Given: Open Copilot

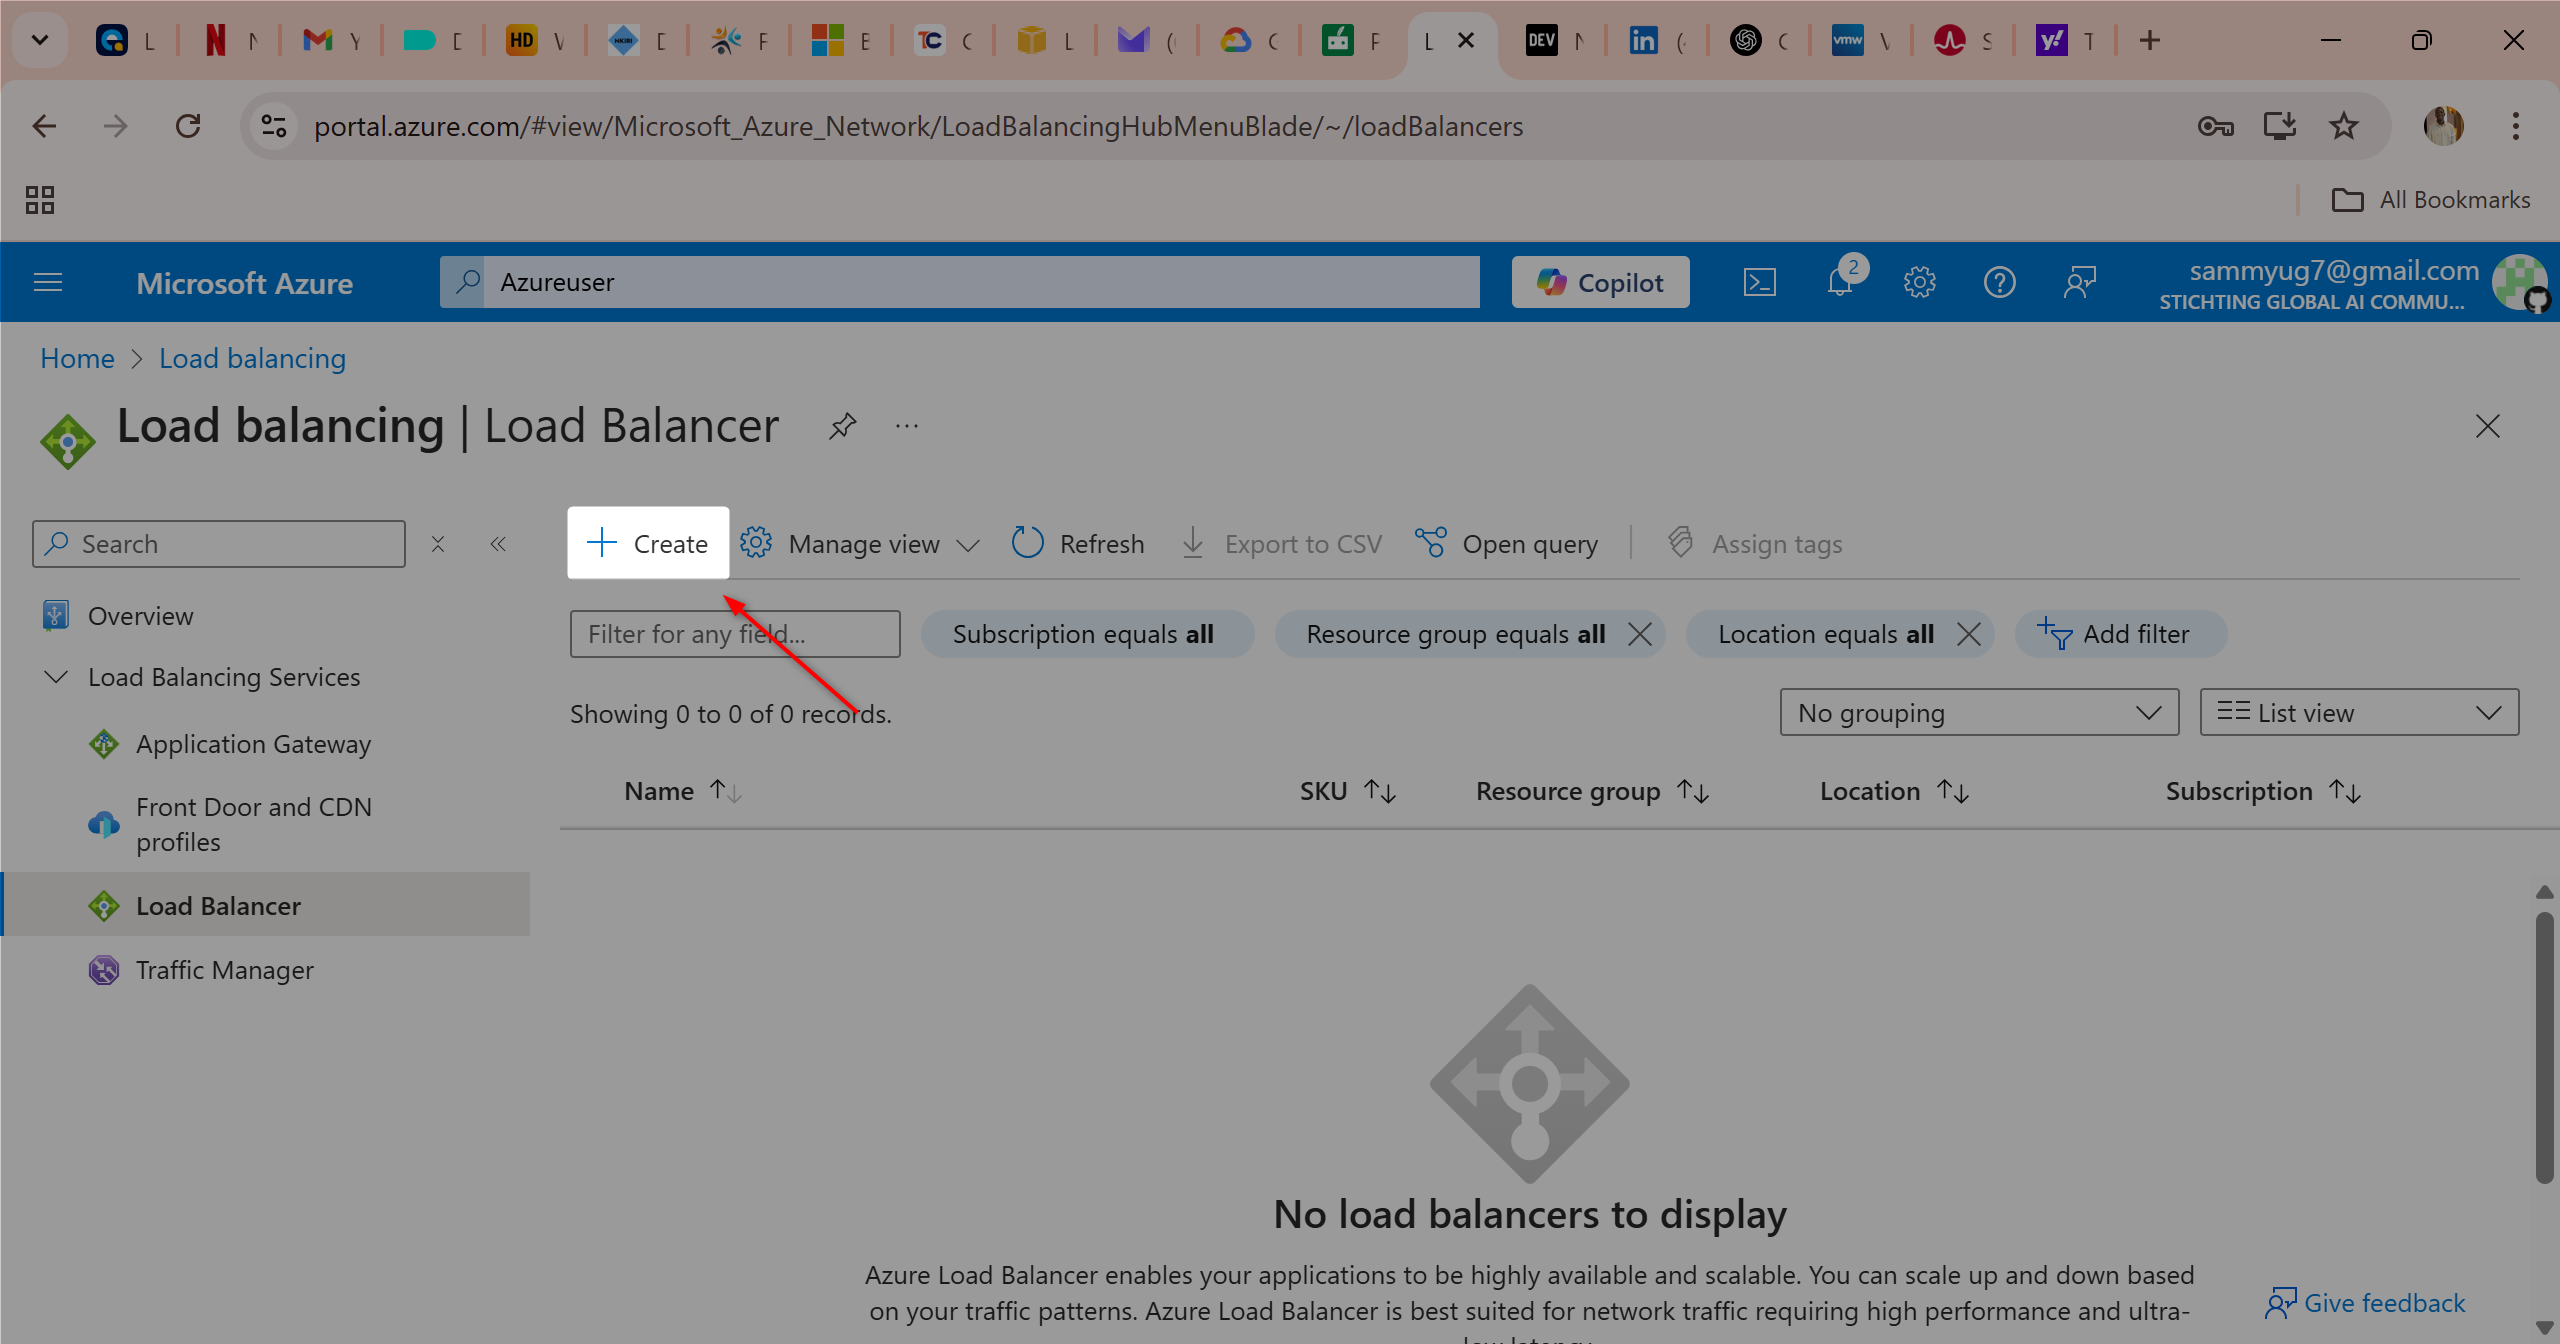Looking at the screenshot, I should (x=1600, y=282).
